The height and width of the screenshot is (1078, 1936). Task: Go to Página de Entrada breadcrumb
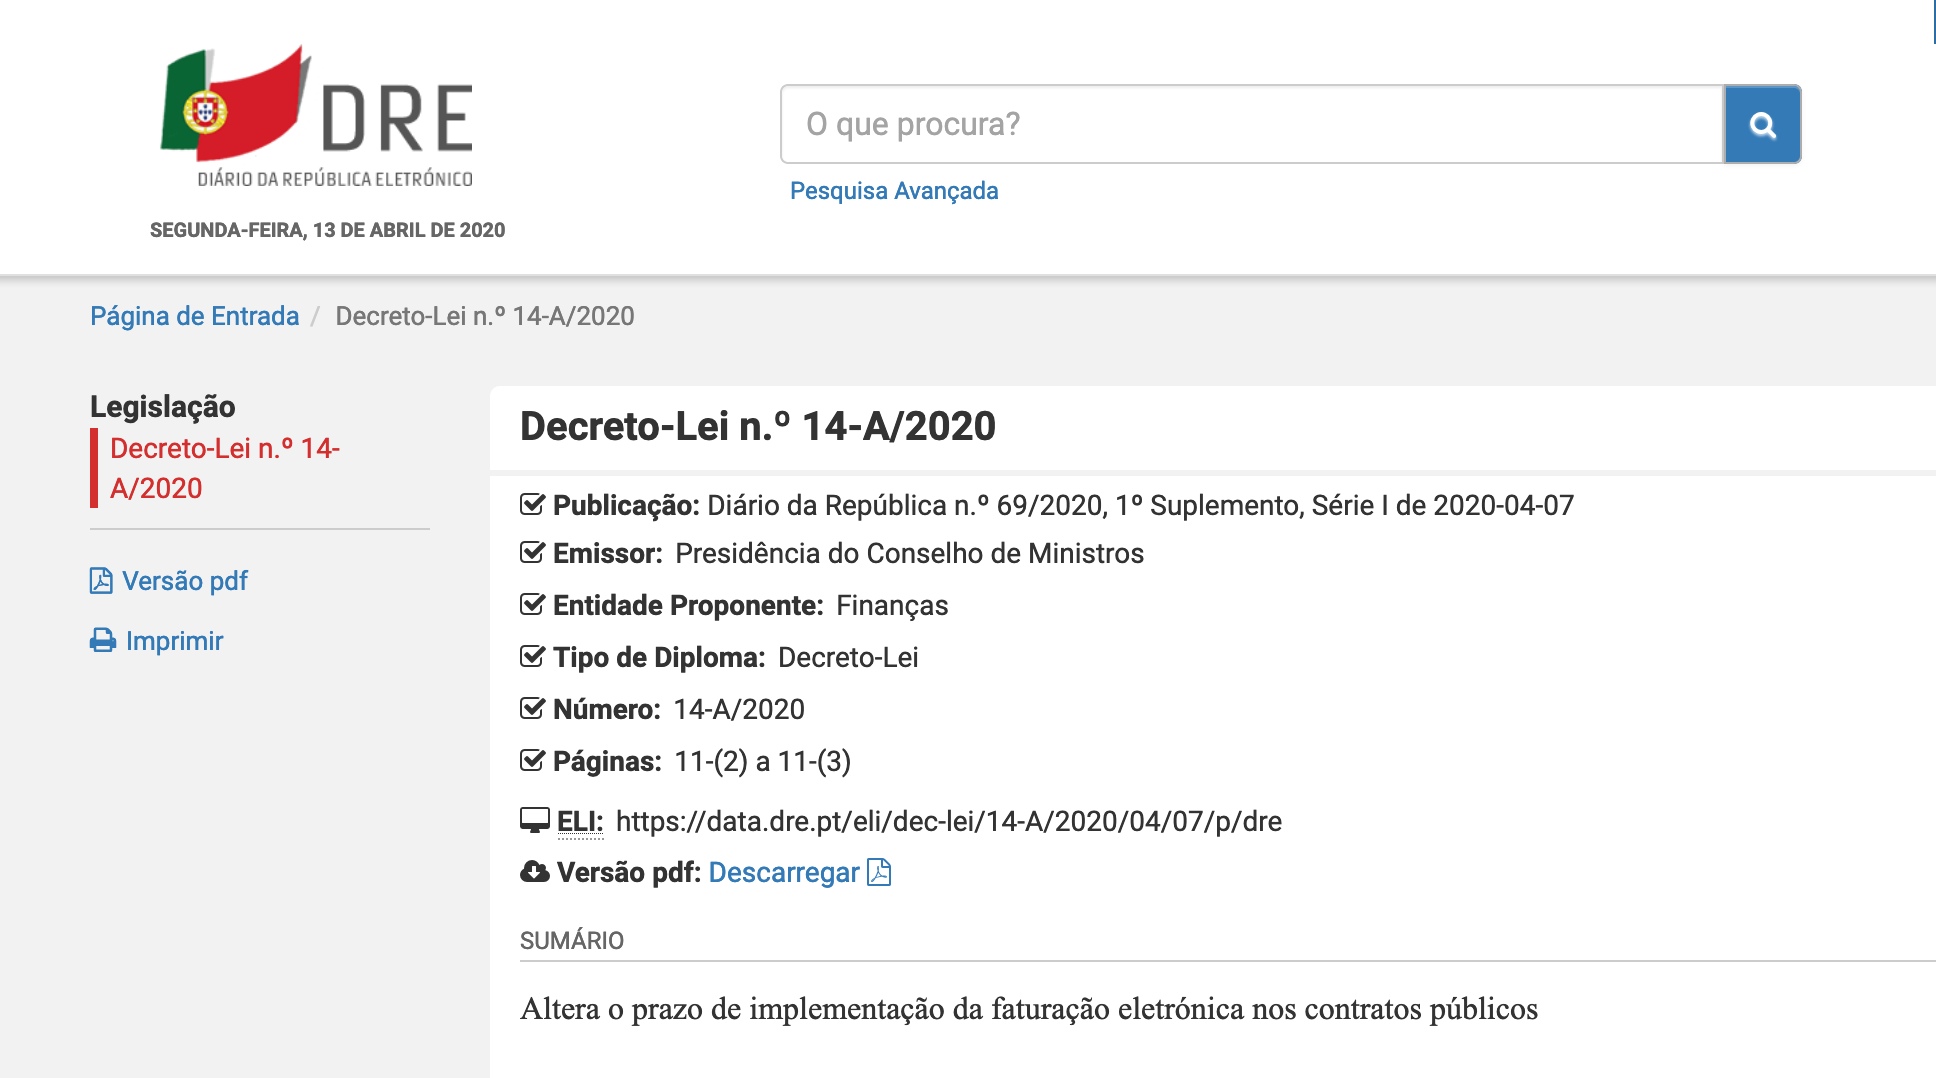[195, 316]
